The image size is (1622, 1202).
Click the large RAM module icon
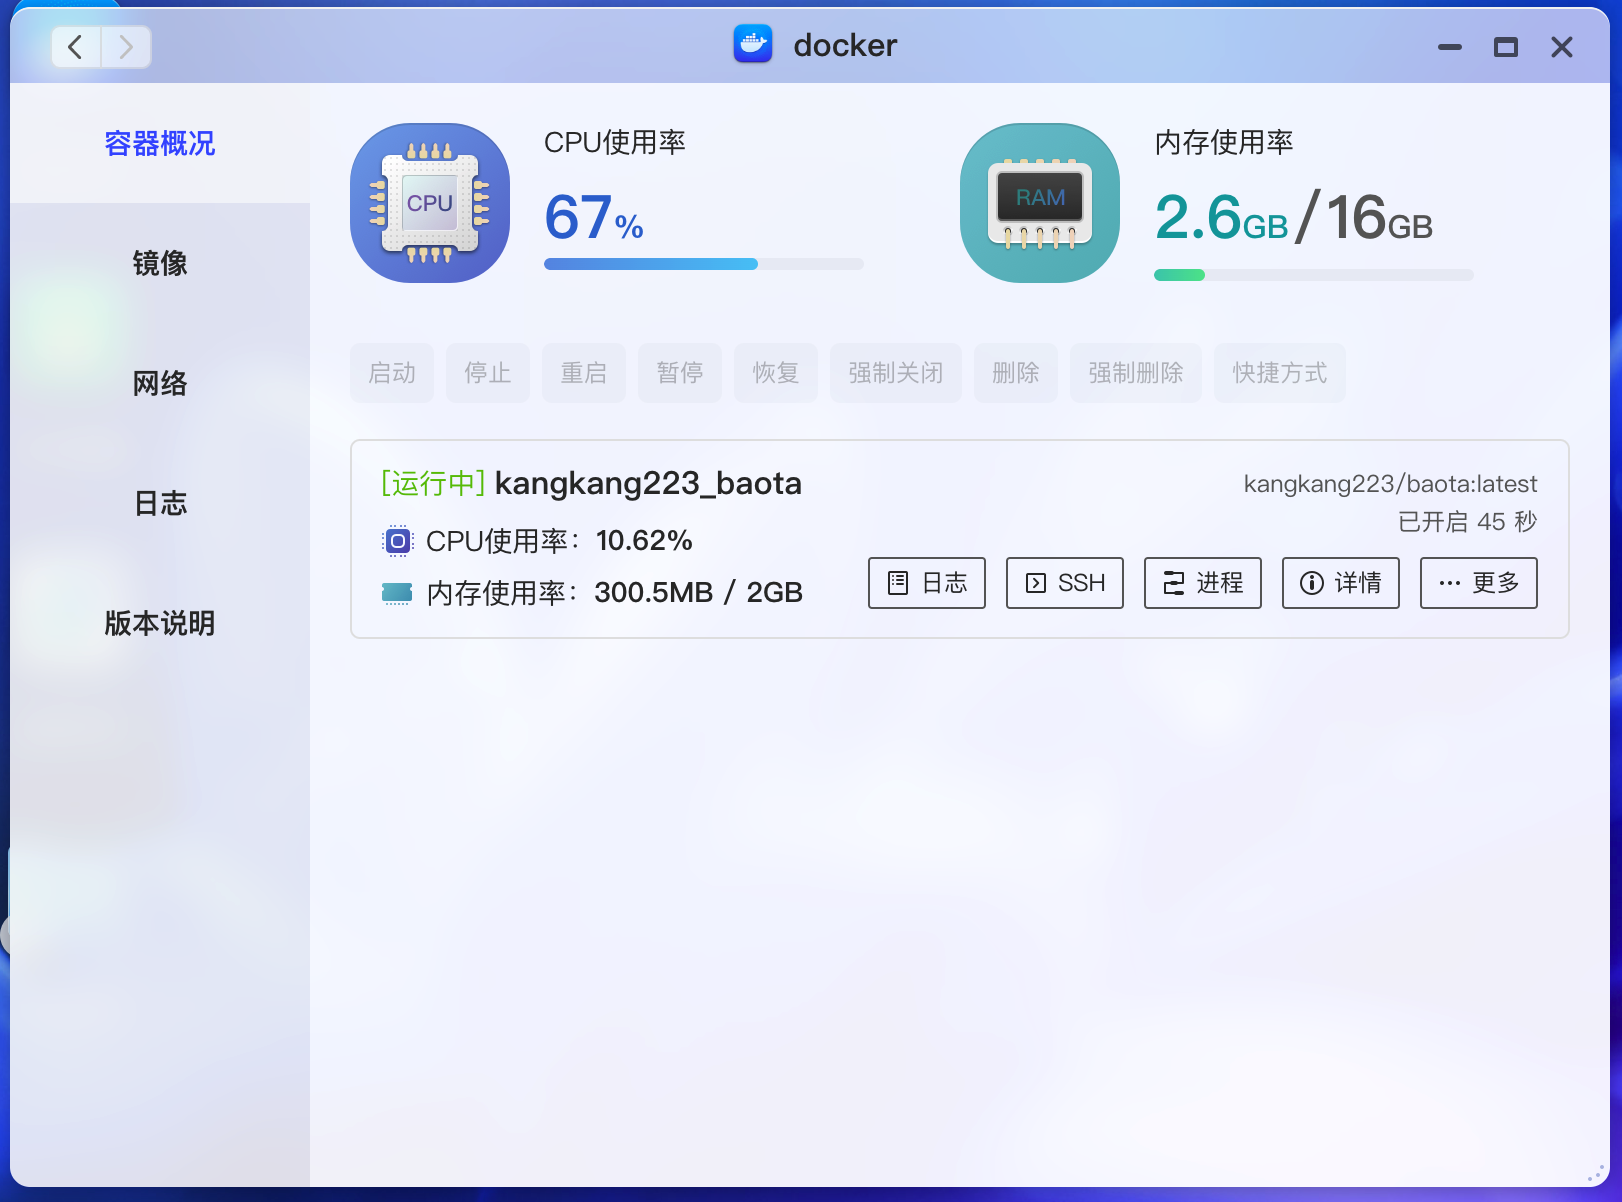pos(1040,203)
